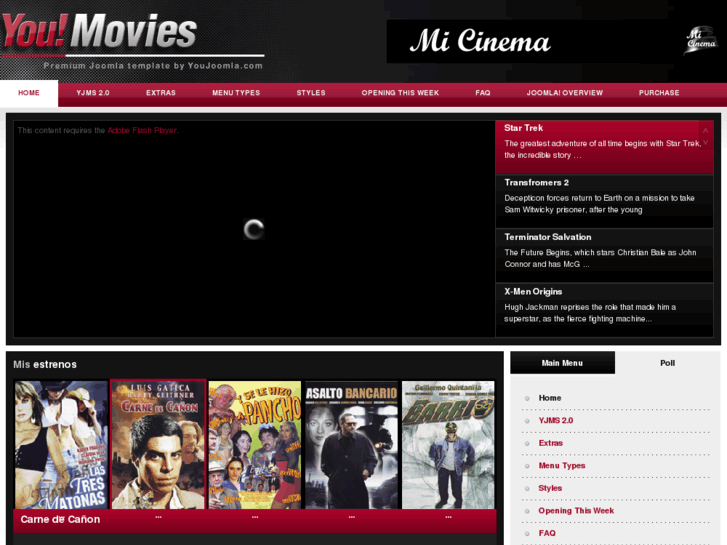This screenshot has width=727, height=545.
Task: Open Home in the Main Menu sidebar
Action: pos(549,398)
